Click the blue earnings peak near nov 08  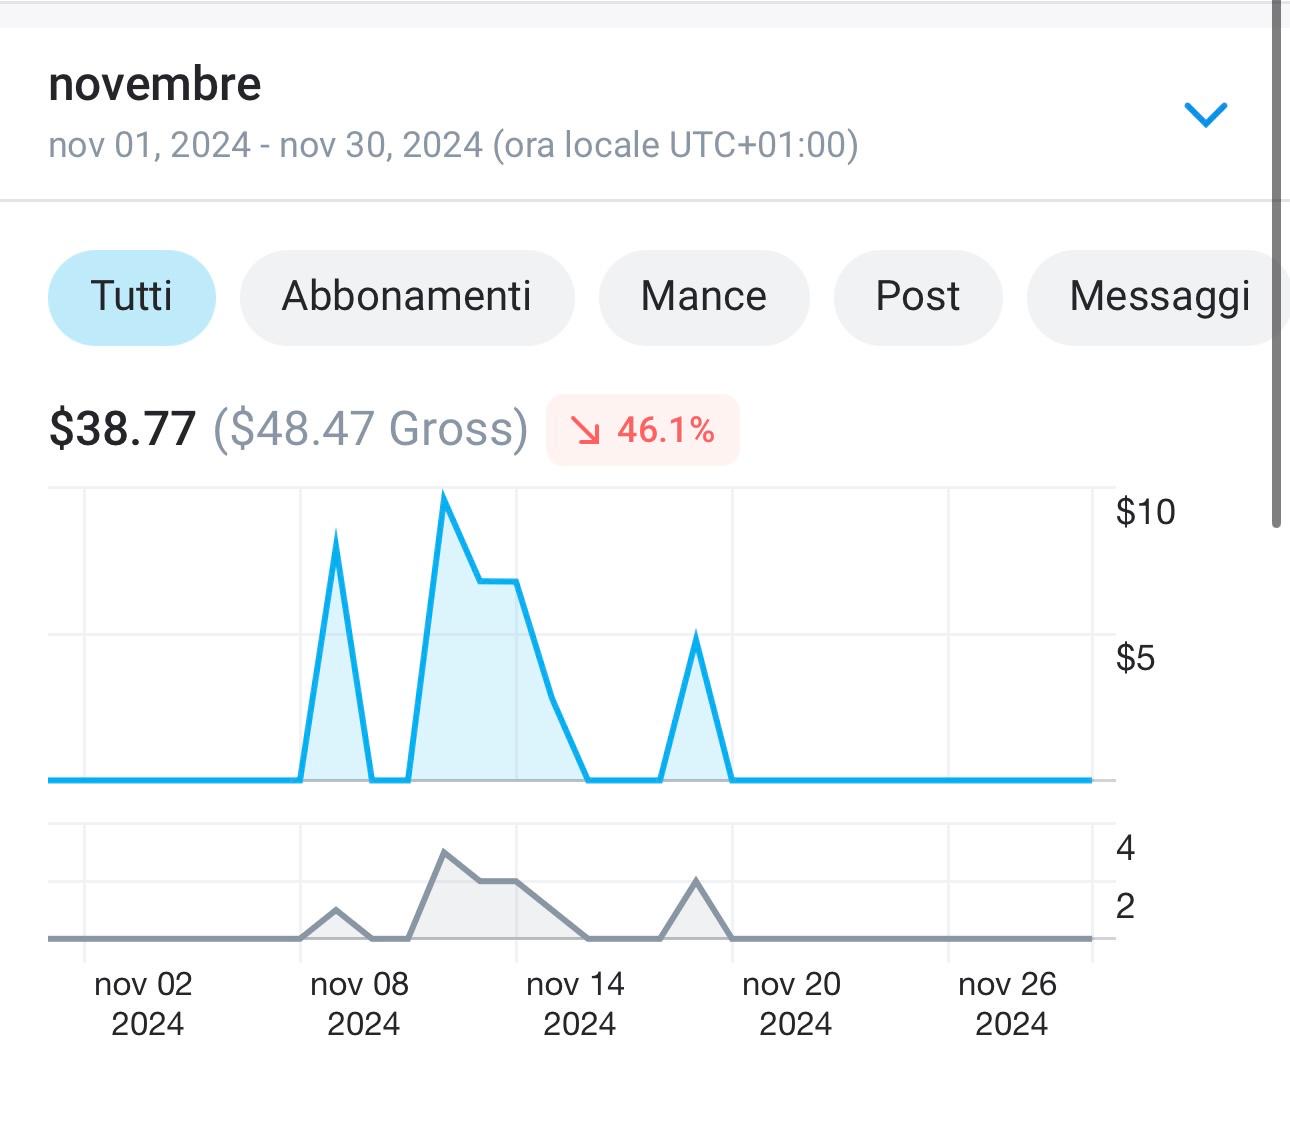pos(335,545)
